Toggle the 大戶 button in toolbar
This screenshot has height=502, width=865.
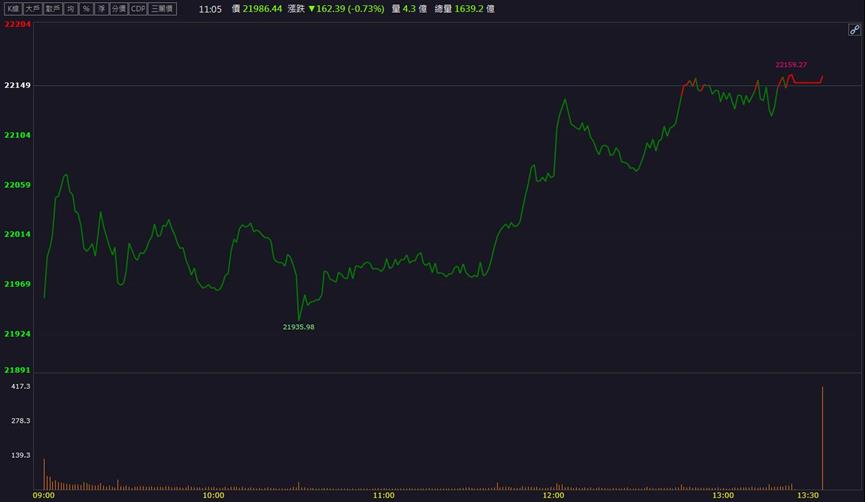(33, 9)
